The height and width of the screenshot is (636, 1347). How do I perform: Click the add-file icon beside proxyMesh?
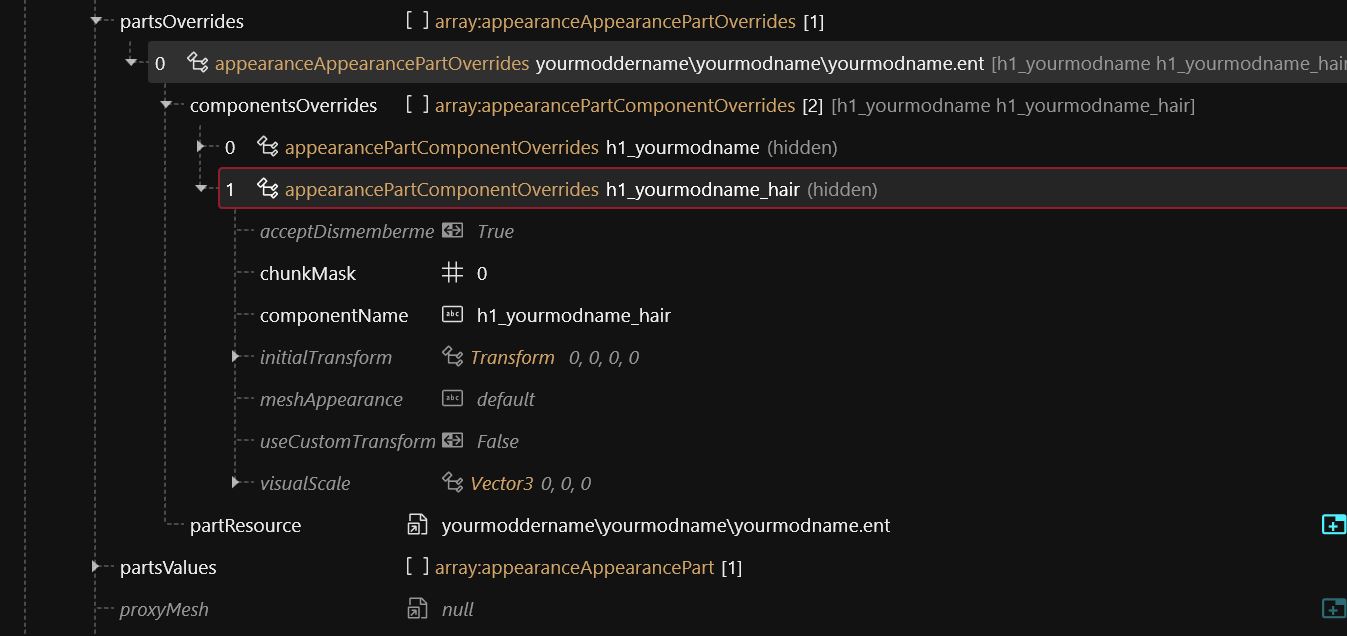[1333, 609]
